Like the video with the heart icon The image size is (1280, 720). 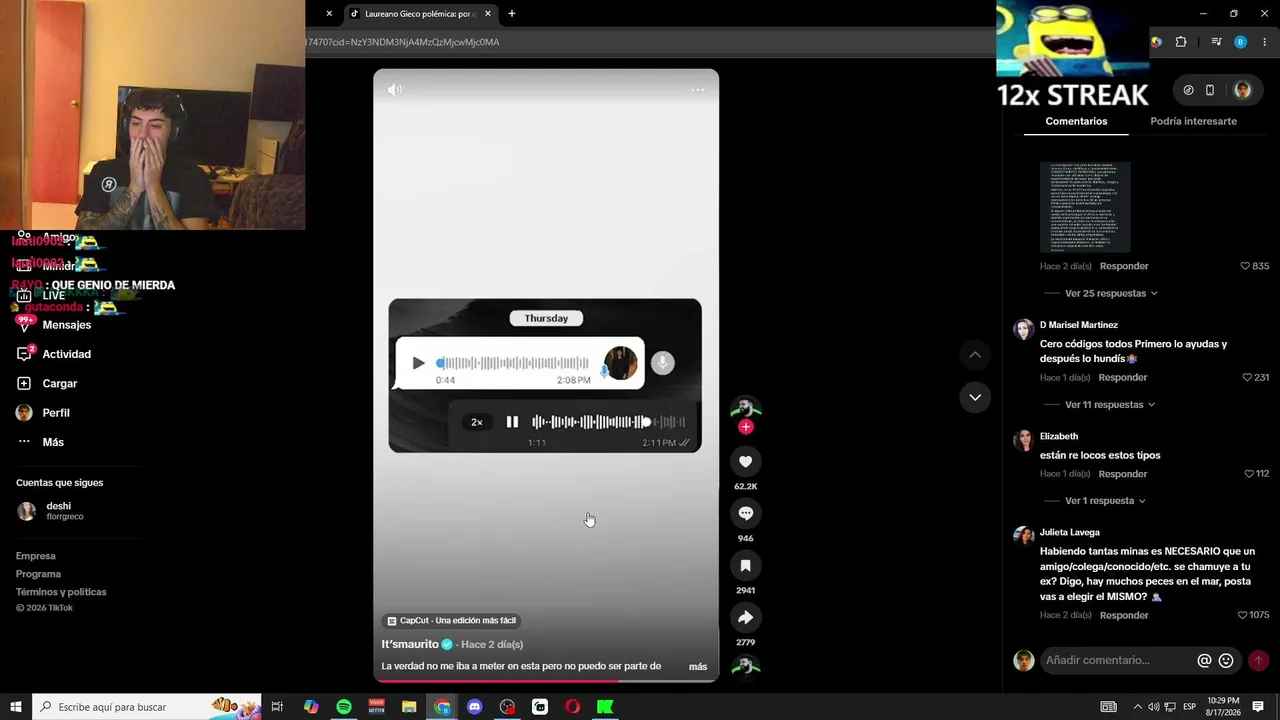tap(745, 461)
